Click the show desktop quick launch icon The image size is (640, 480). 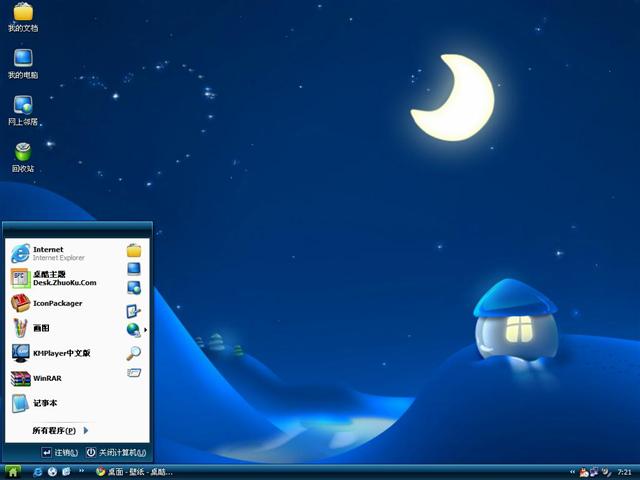[66, 472]
